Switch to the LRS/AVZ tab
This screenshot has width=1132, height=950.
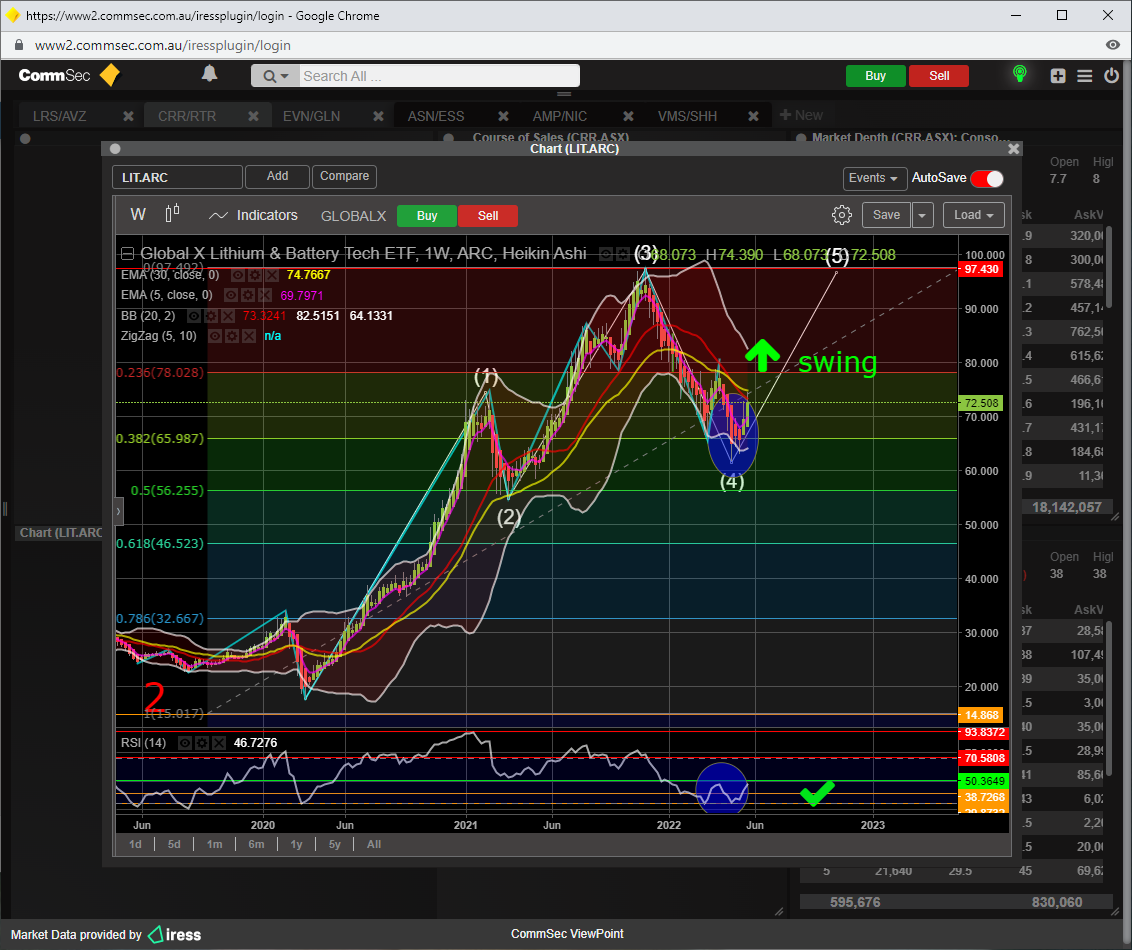[x=60, y=116]
